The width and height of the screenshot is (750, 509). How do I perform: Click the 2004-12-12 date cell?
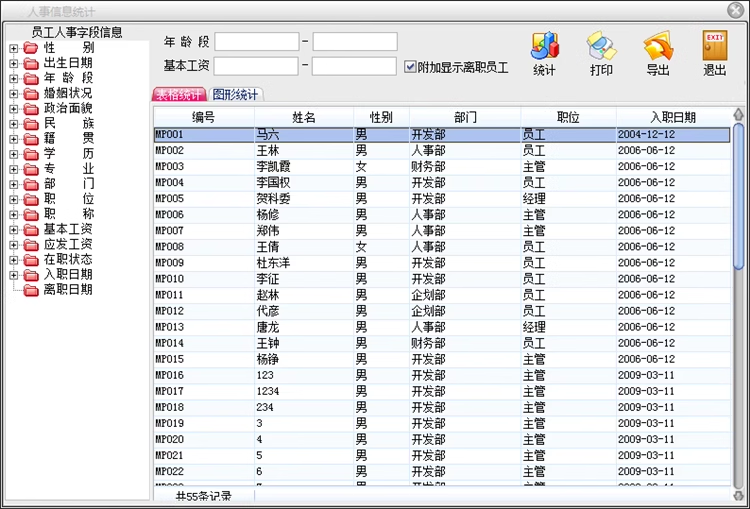coord(673,134)
